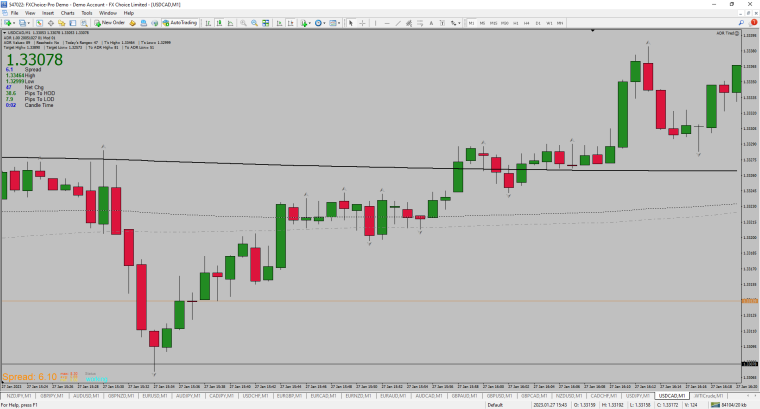Open the Tools menu

87,13
